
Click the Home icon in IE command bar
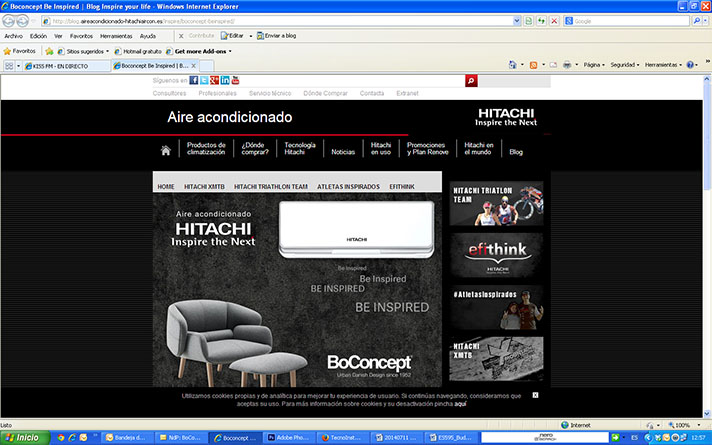point(513,65)
